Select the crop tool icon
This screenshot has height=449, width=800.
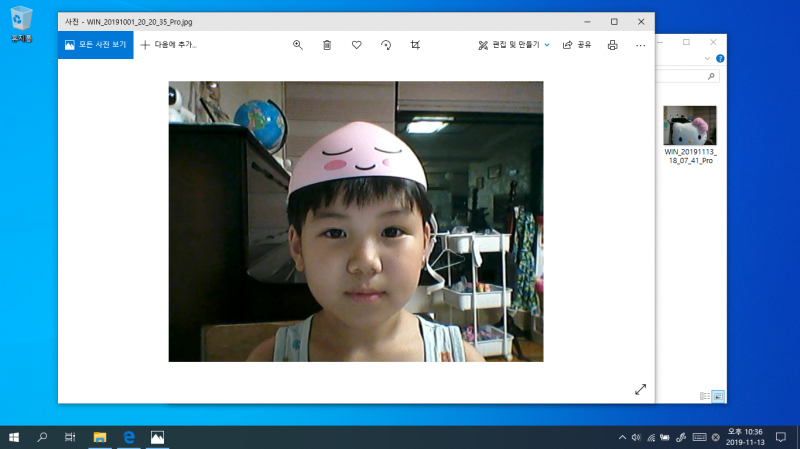tap(415, 45)
